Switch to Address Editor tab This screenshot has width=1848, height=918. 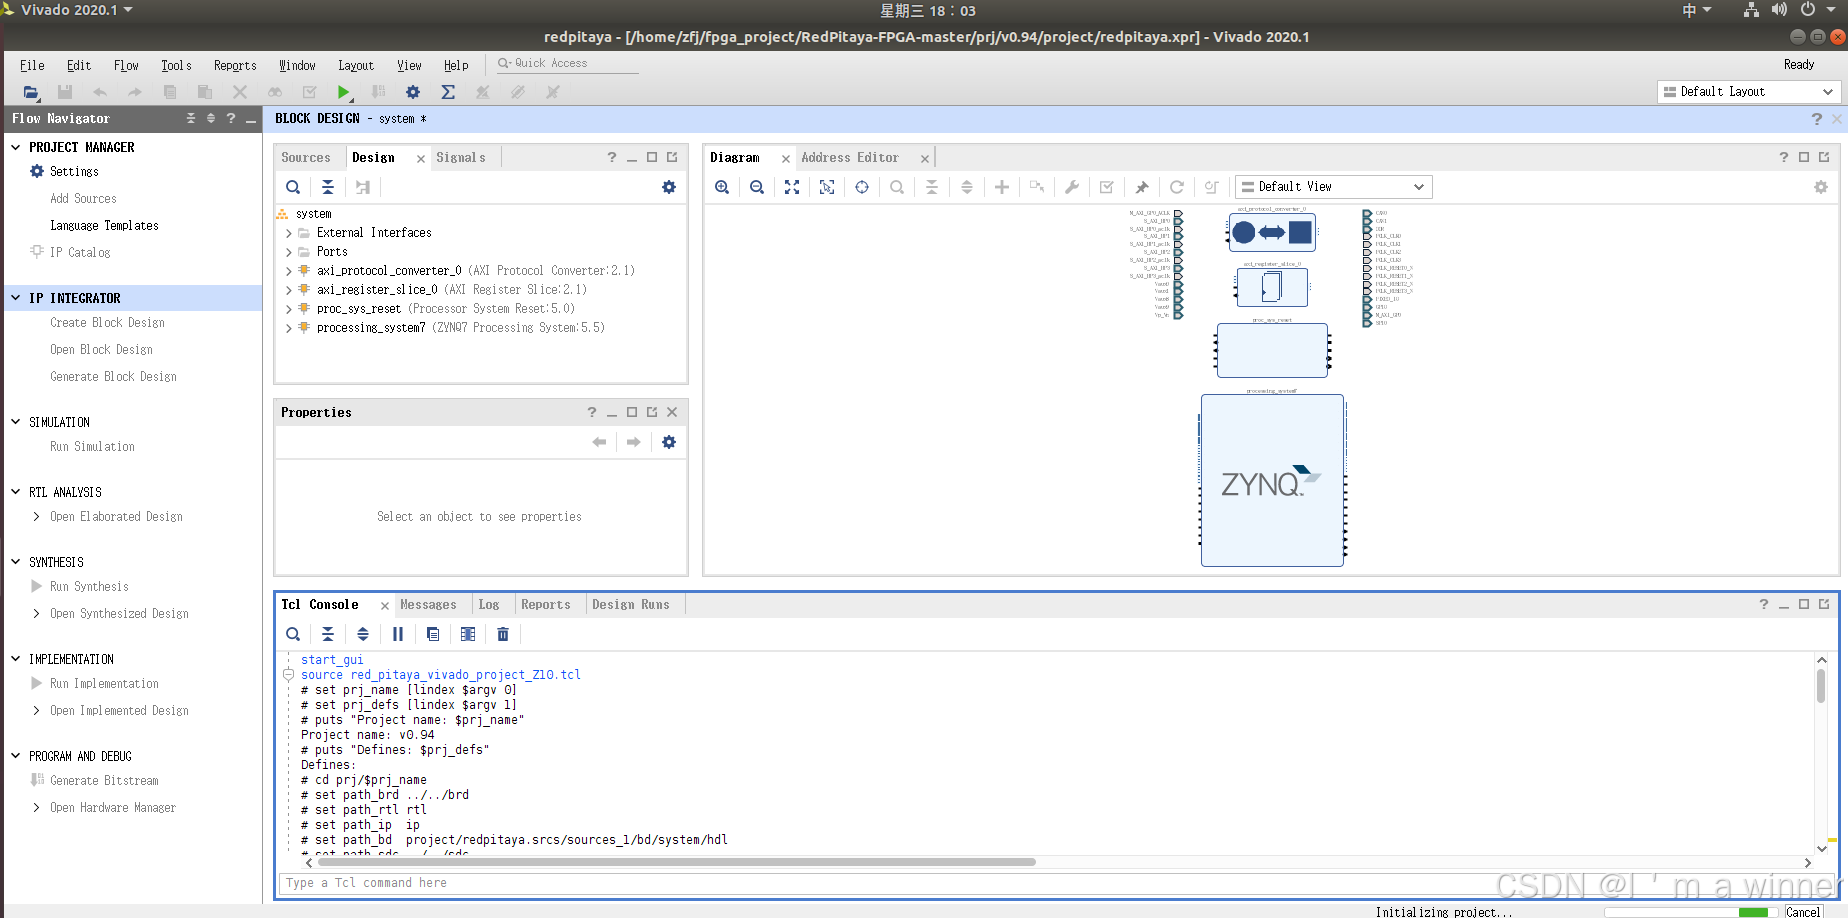(849, 158)
